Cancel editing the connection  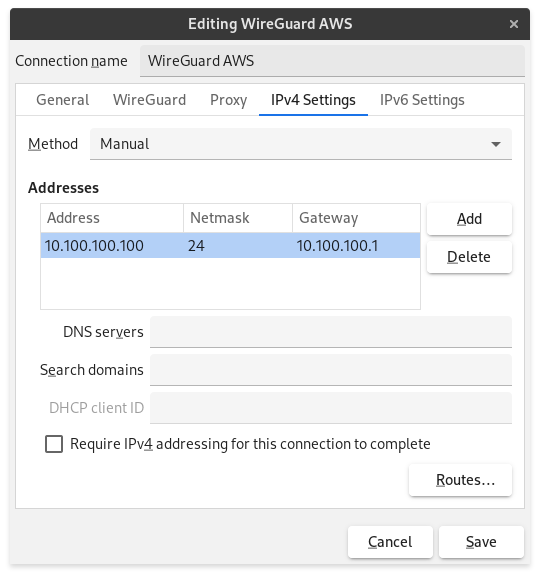390,542
